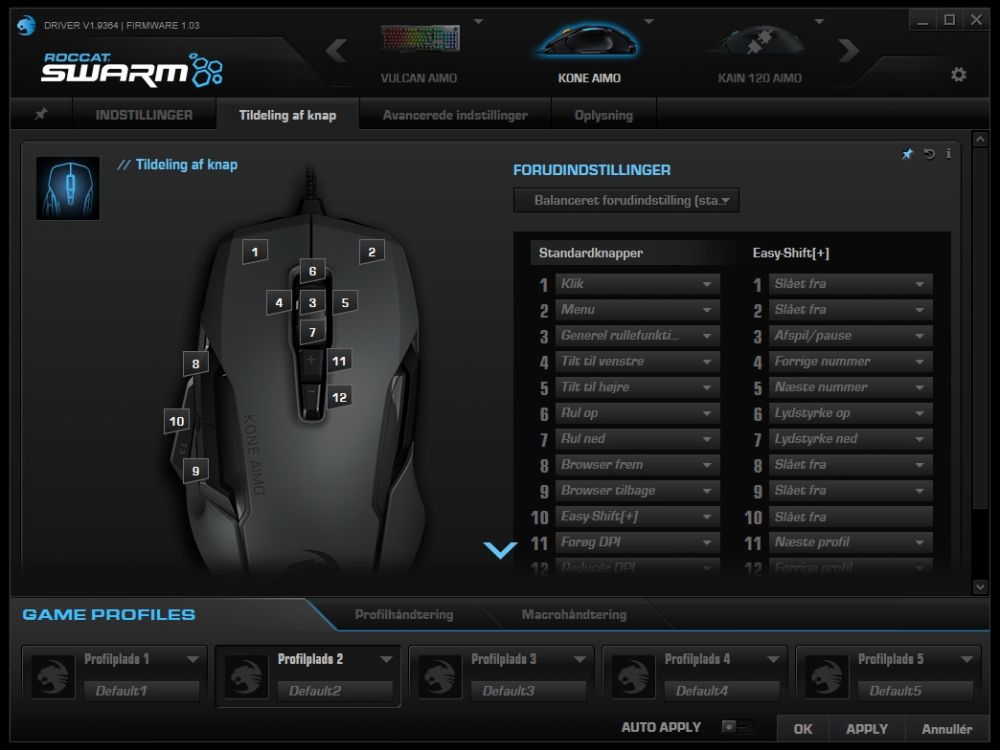Select mouse button 1 marker on diagram
The height and width of the screenshot is (750, 1000).
point(254,252)
